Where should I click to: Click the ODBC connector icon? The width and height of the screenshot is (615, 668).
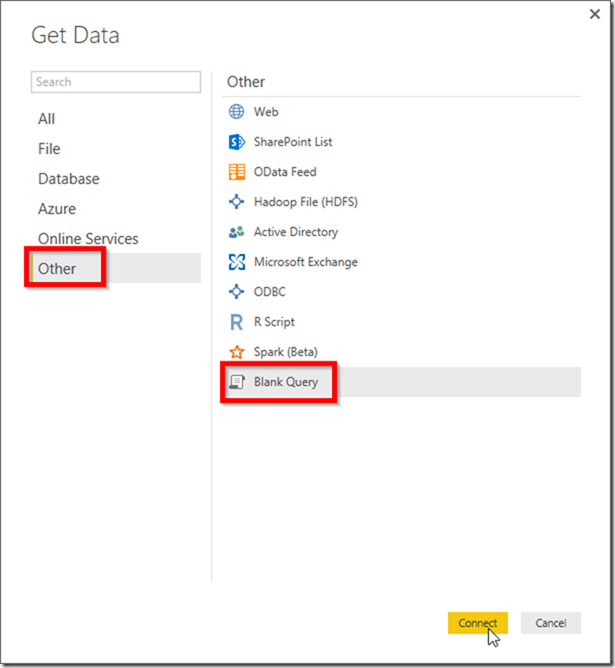(236, 291)
